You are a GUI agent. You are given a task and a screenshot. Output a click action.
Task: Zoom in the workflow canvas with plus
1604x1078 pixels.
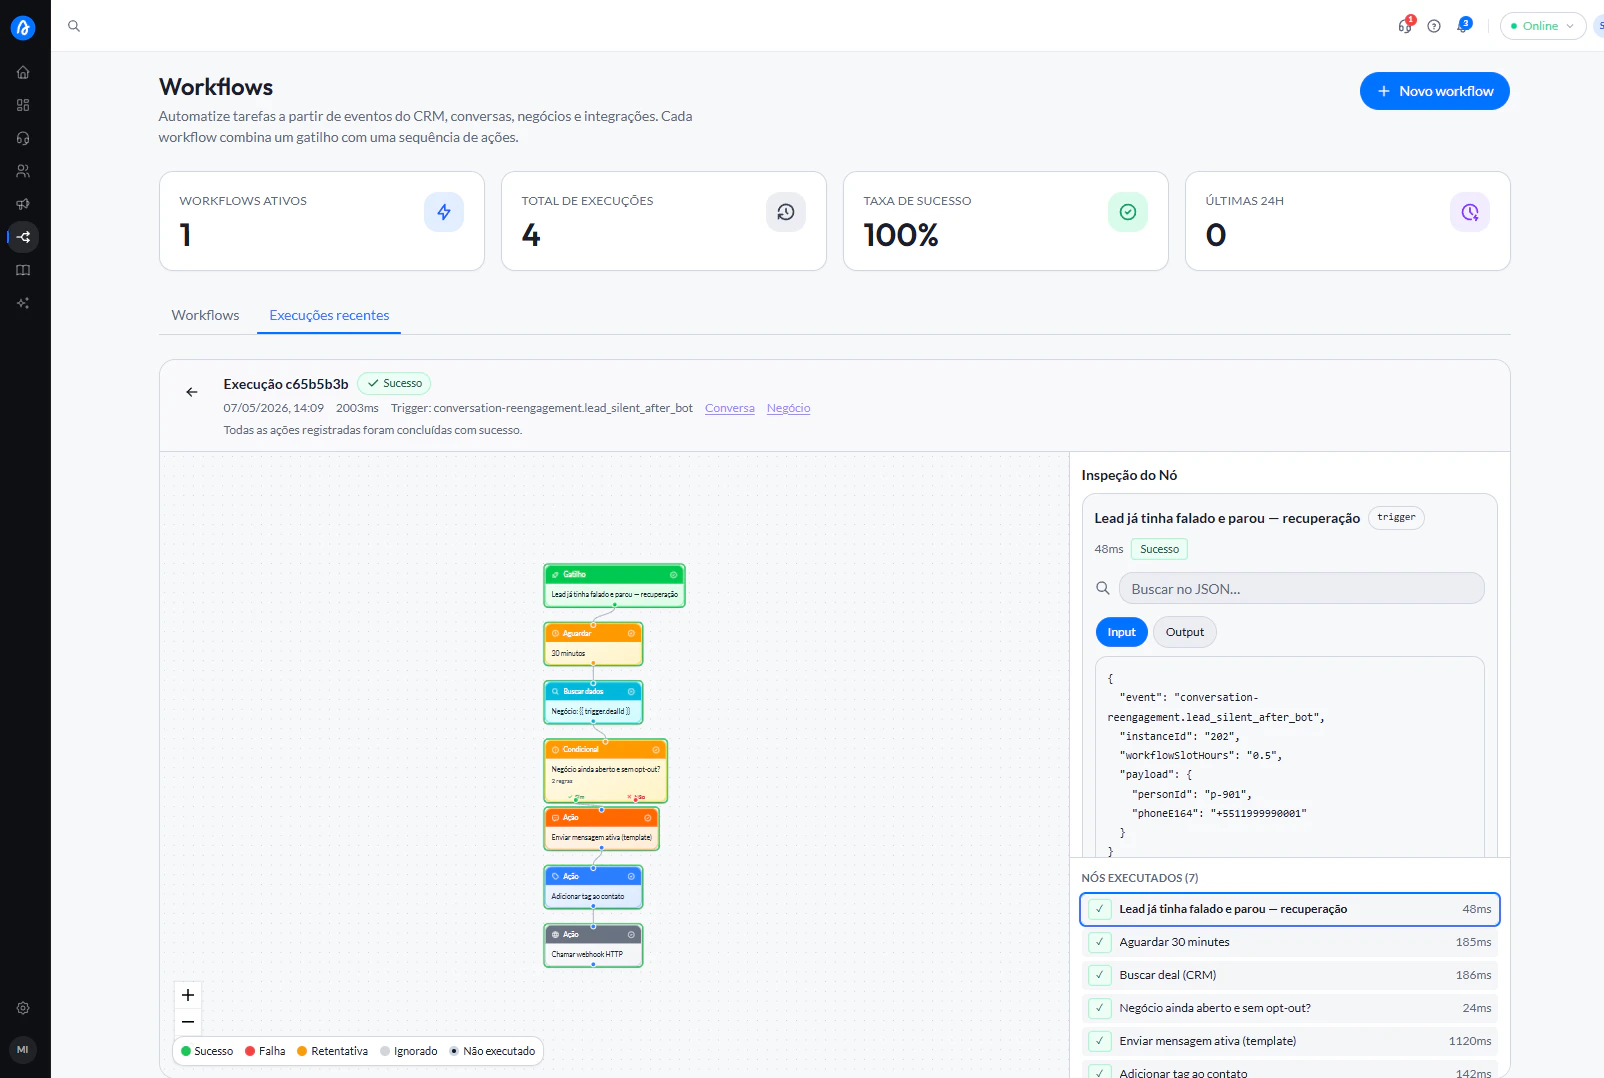[x=188, y=995]
